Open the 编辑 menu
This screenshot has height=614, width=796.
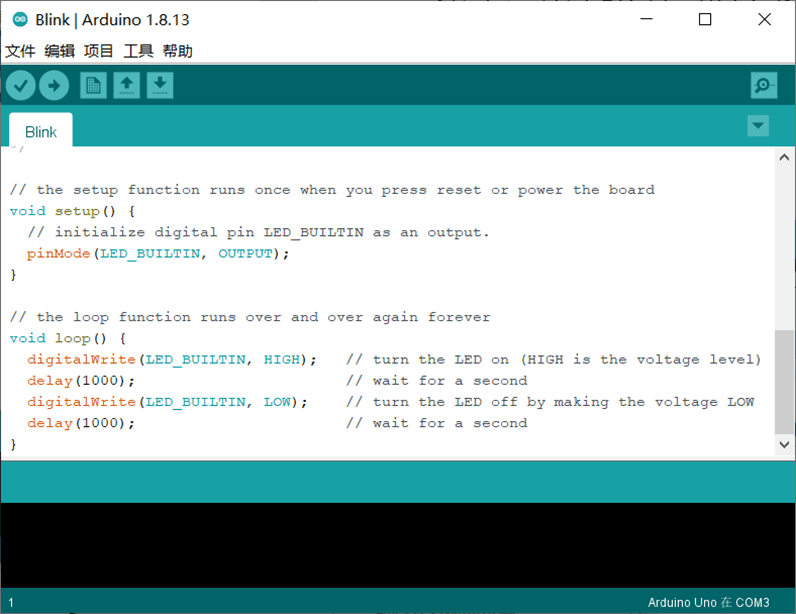click(x=59, y=51)
